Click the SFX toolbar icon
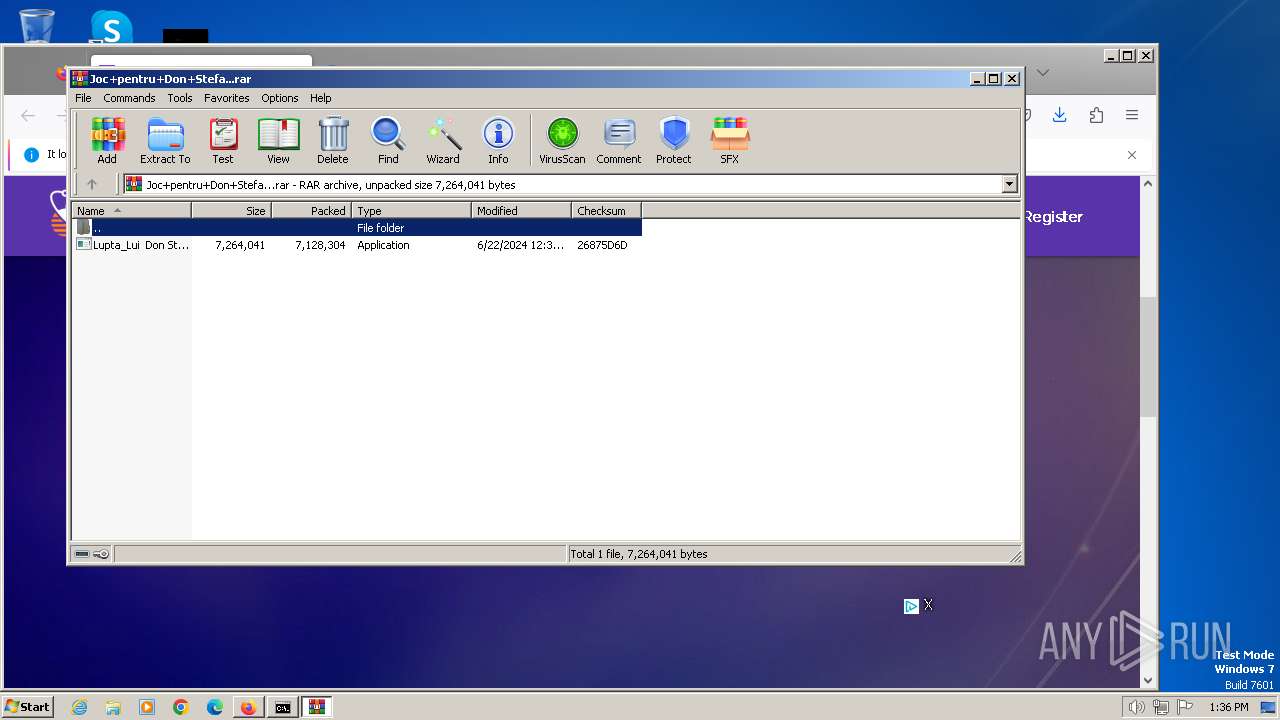 (730, 140)
